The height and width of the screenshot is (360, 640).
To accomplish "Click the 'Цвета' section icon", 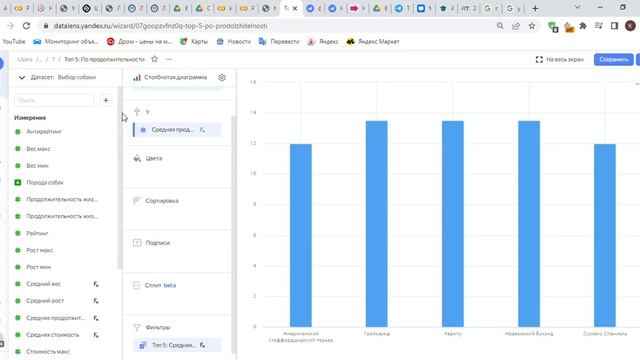I will tap(137, 158).
